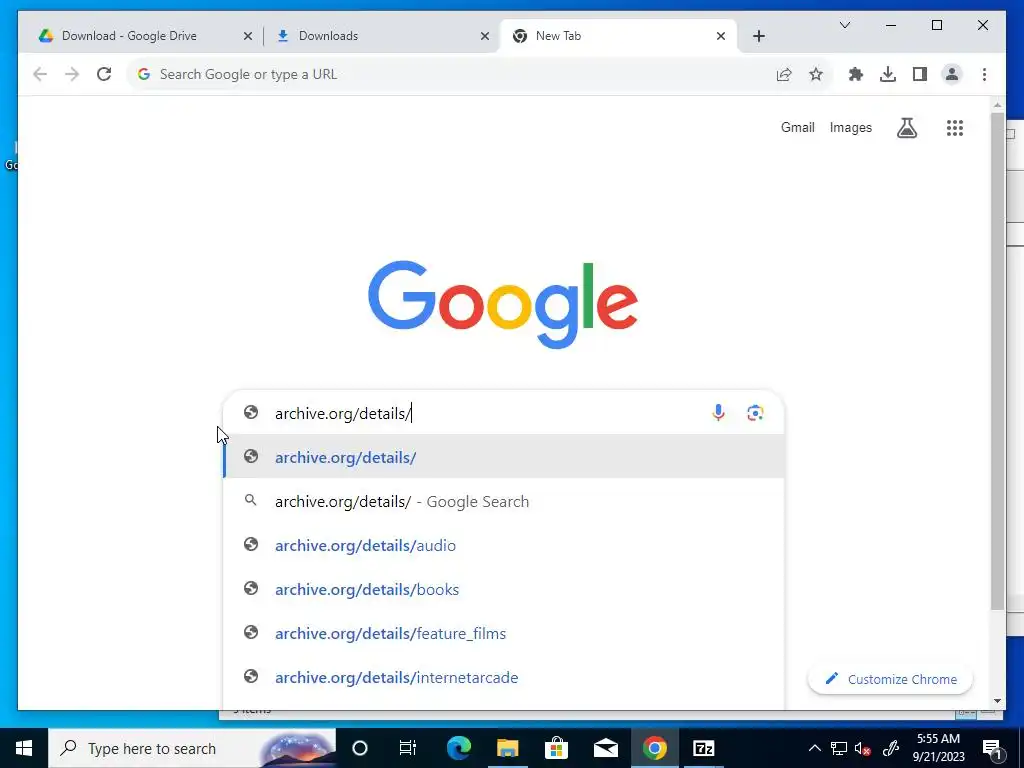
Task: Go back using the browser back arrow
Action: [40, 74]
